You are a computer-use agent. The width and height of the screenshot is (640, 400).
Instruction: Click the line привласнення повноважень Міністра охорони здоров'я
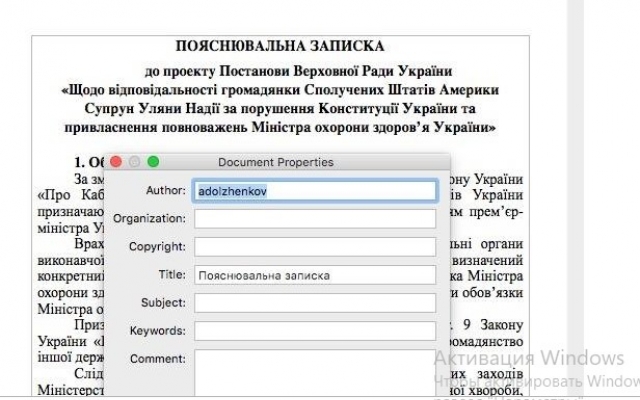tap(280, 127)
